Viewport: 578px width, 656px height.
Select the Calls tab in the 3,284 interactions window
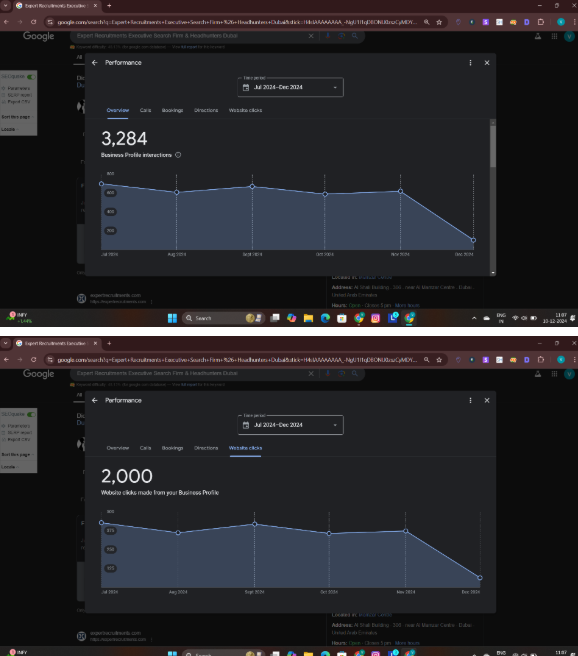point(145,110)
